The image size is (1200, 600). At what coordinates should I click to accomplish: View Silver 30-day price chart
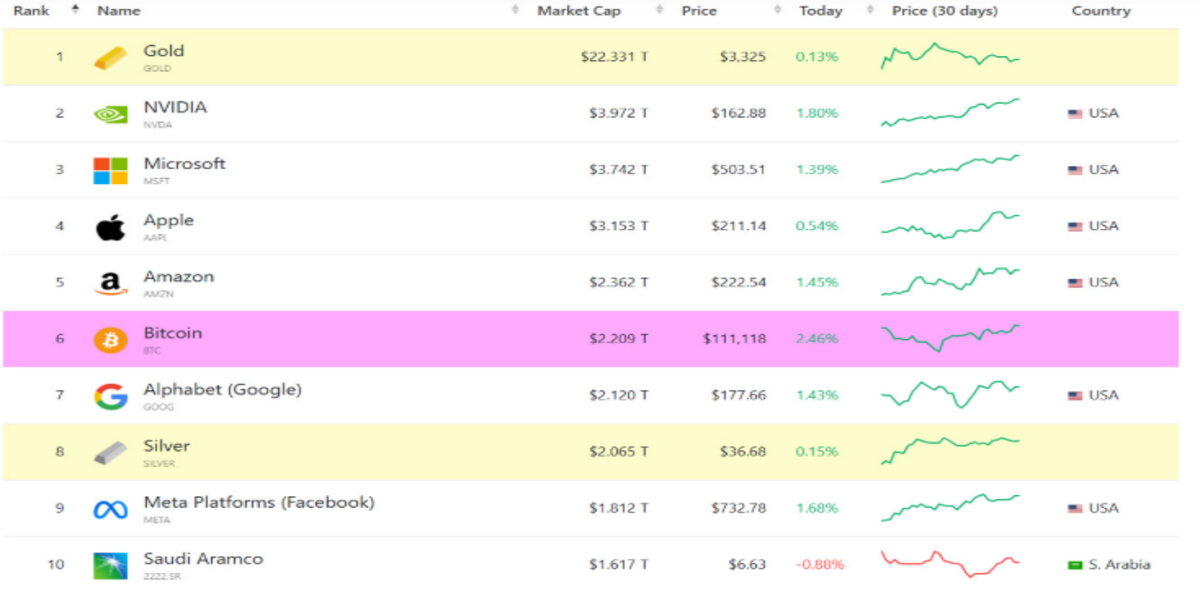(x=950, y=451)
